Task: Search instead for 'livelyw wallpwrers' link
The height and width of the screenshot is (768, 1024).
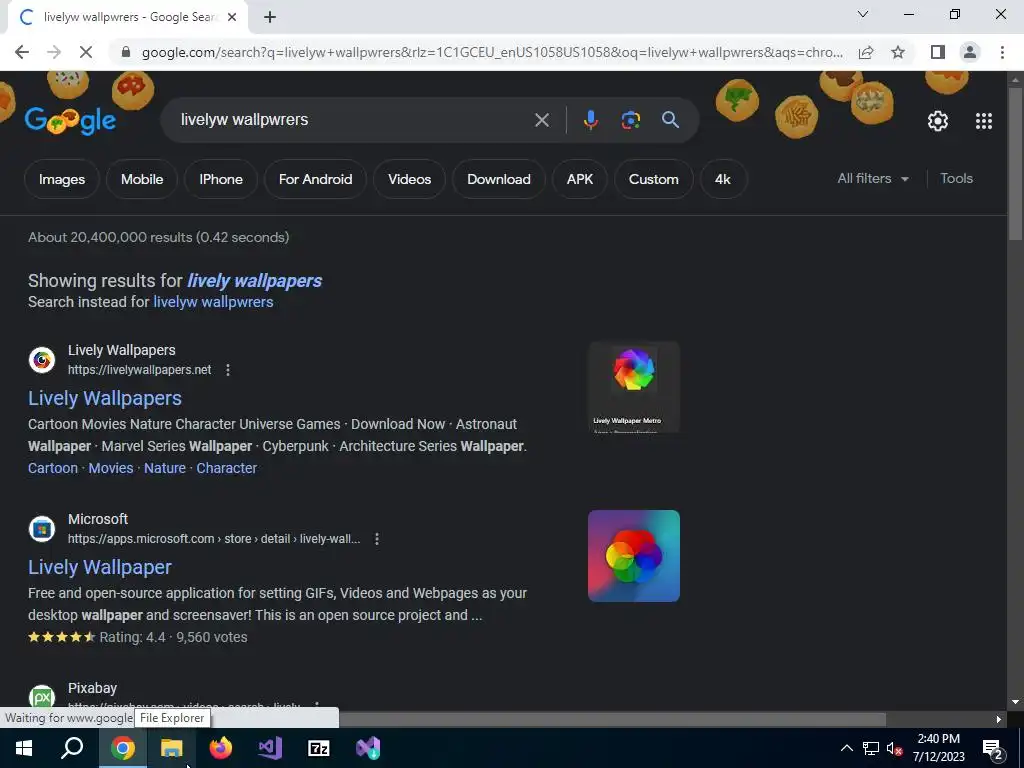Action: click(x=214, y=302)
